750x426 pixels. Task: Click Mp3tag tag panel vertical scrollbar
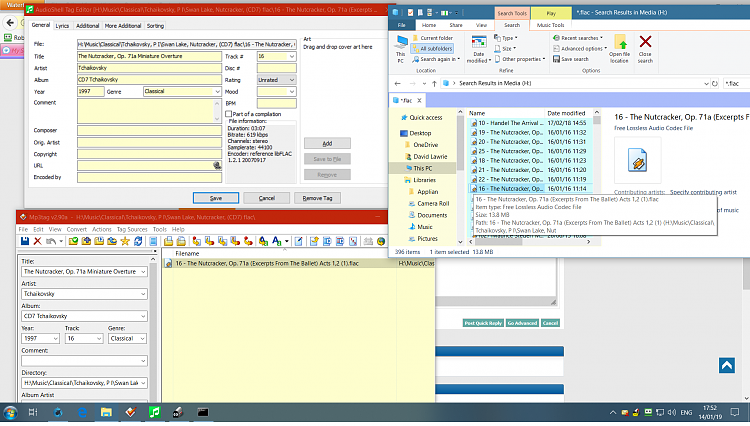(x=154, y=328)
